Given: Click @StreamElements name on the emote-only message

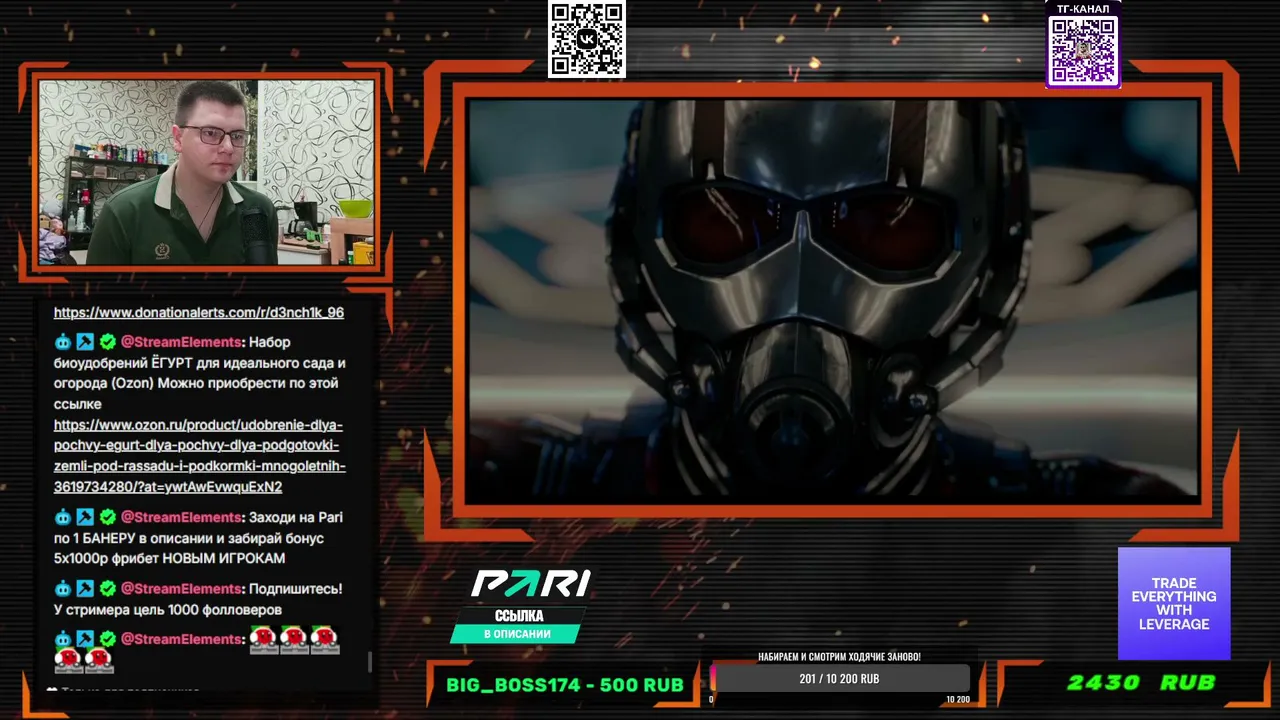Looking at the screenshot, I should tap(181, 639).
